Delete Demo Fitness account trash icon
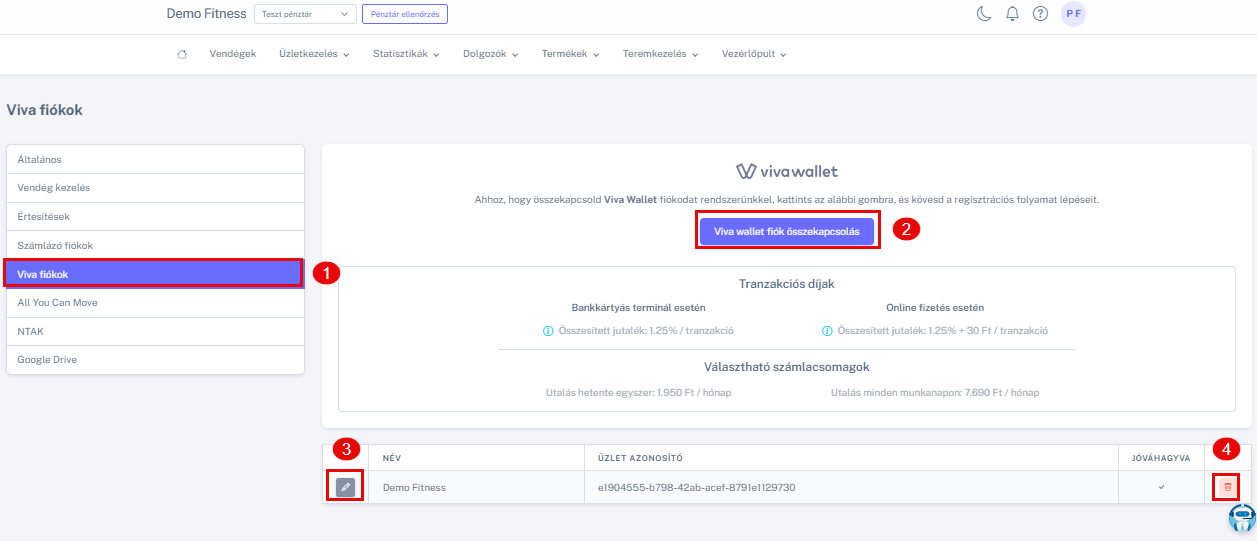The image size is (1257, 541). 1228,487
